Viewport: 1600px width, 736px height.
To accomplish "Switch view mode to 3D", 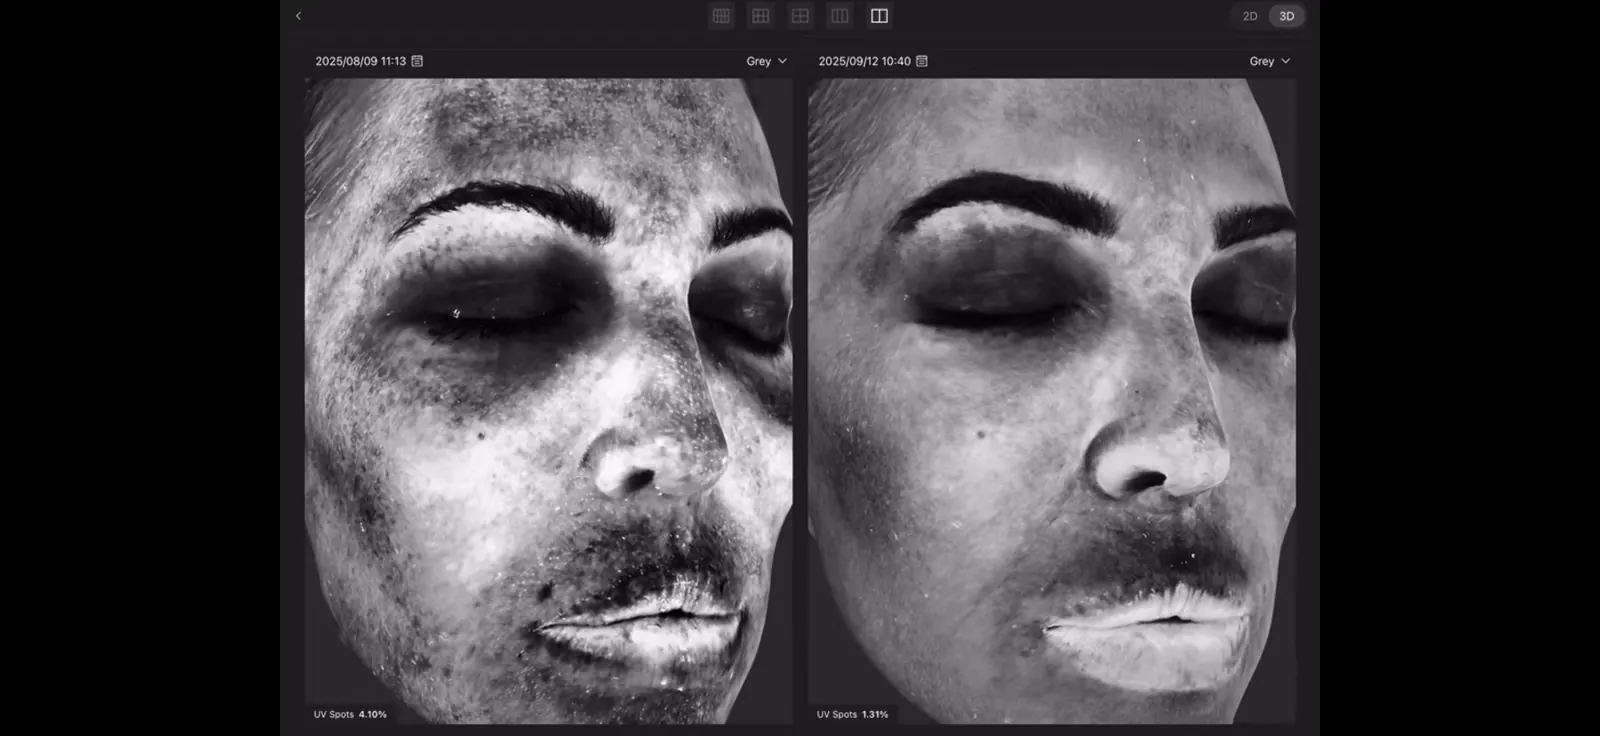I will click(x=1287, y=16).
